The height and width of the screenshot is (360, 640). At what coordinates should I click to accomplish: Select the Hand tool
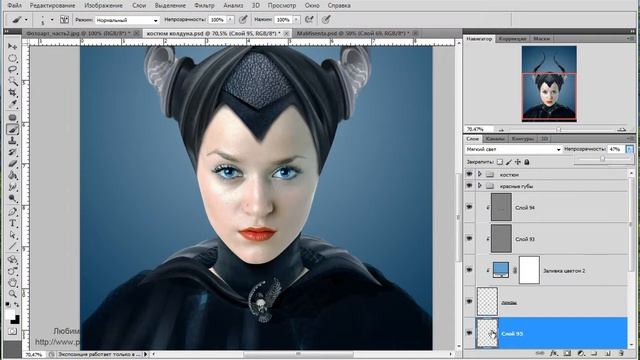click(13, 282)
